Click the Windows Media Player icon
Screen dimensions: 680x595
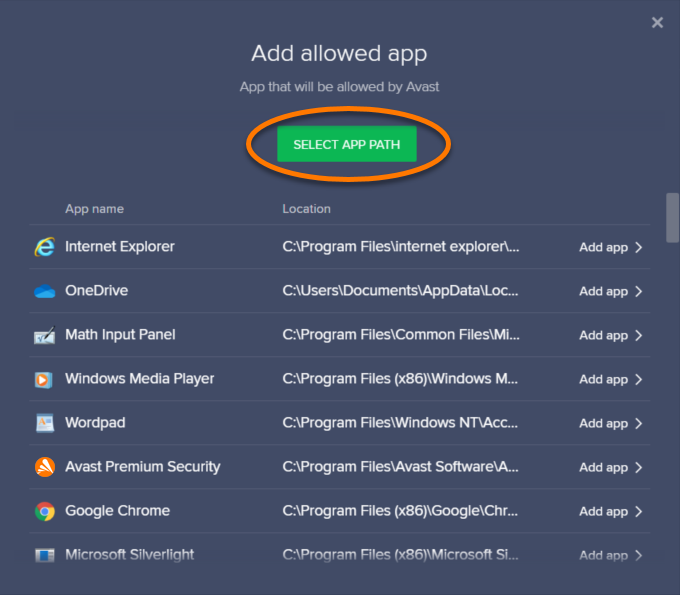[44, 379]
